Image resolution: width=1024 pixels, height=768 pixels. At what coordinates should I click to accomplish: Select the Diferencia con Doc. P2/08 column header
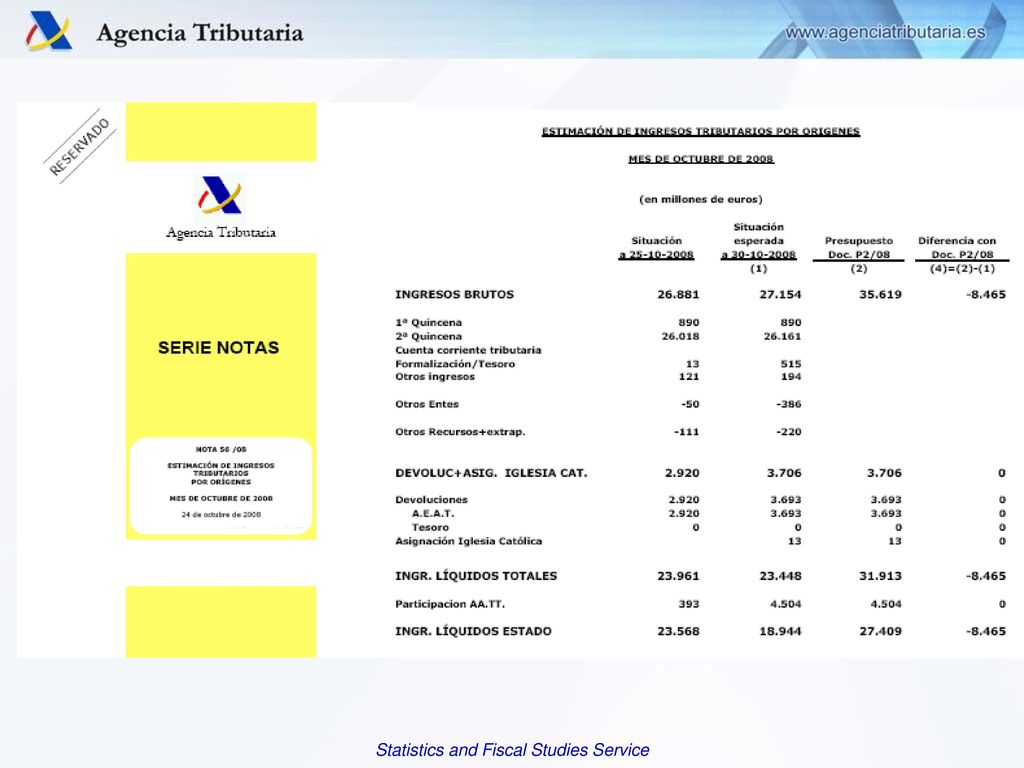pos(962,248)
